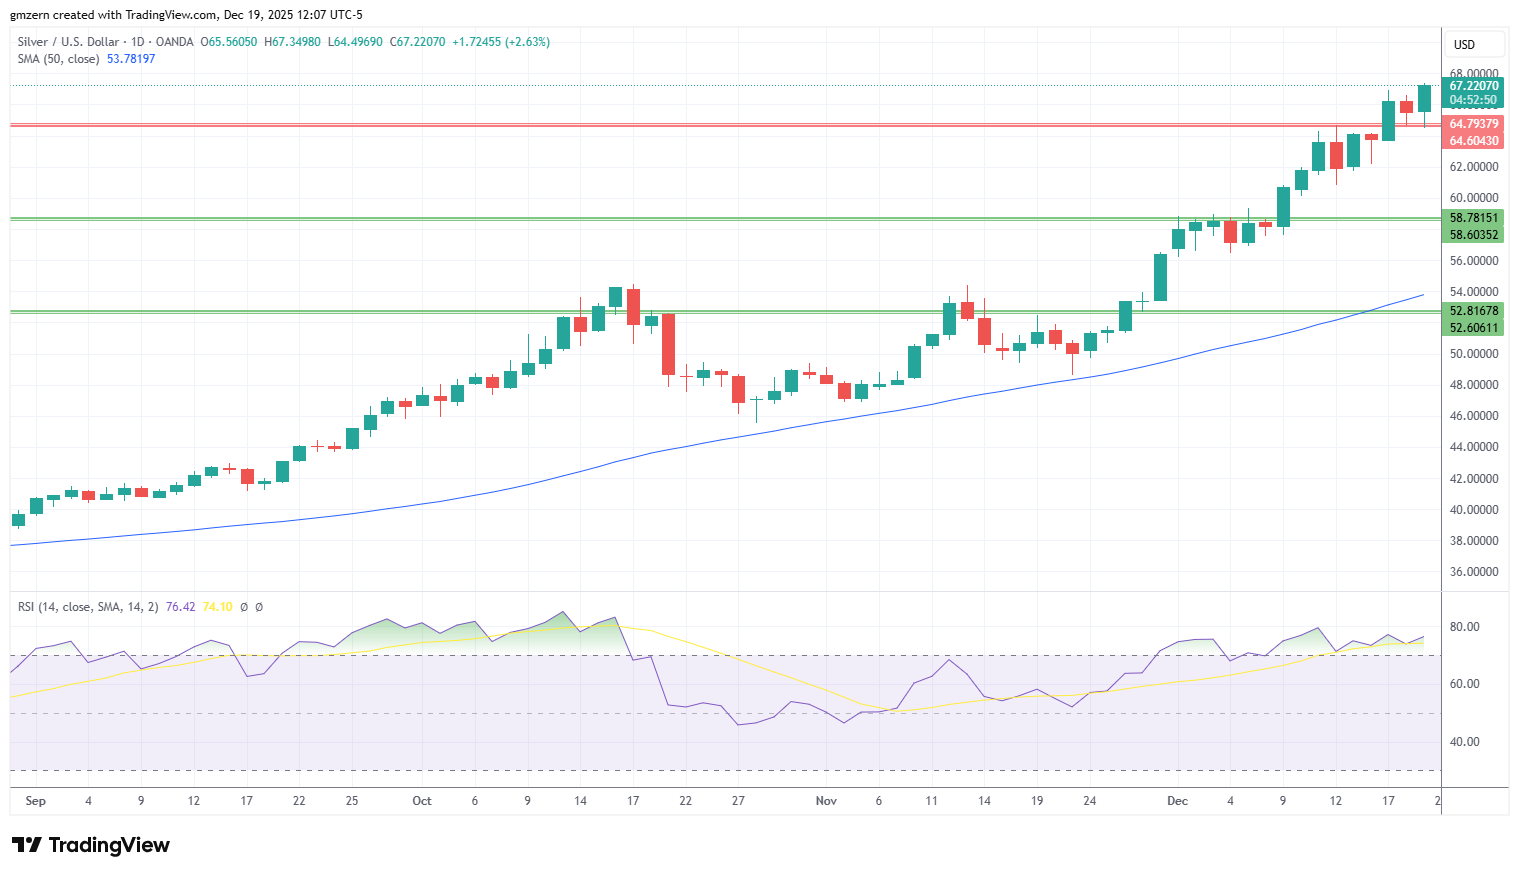Click the RSI value 76.42 in legend

tap(181, 607)
